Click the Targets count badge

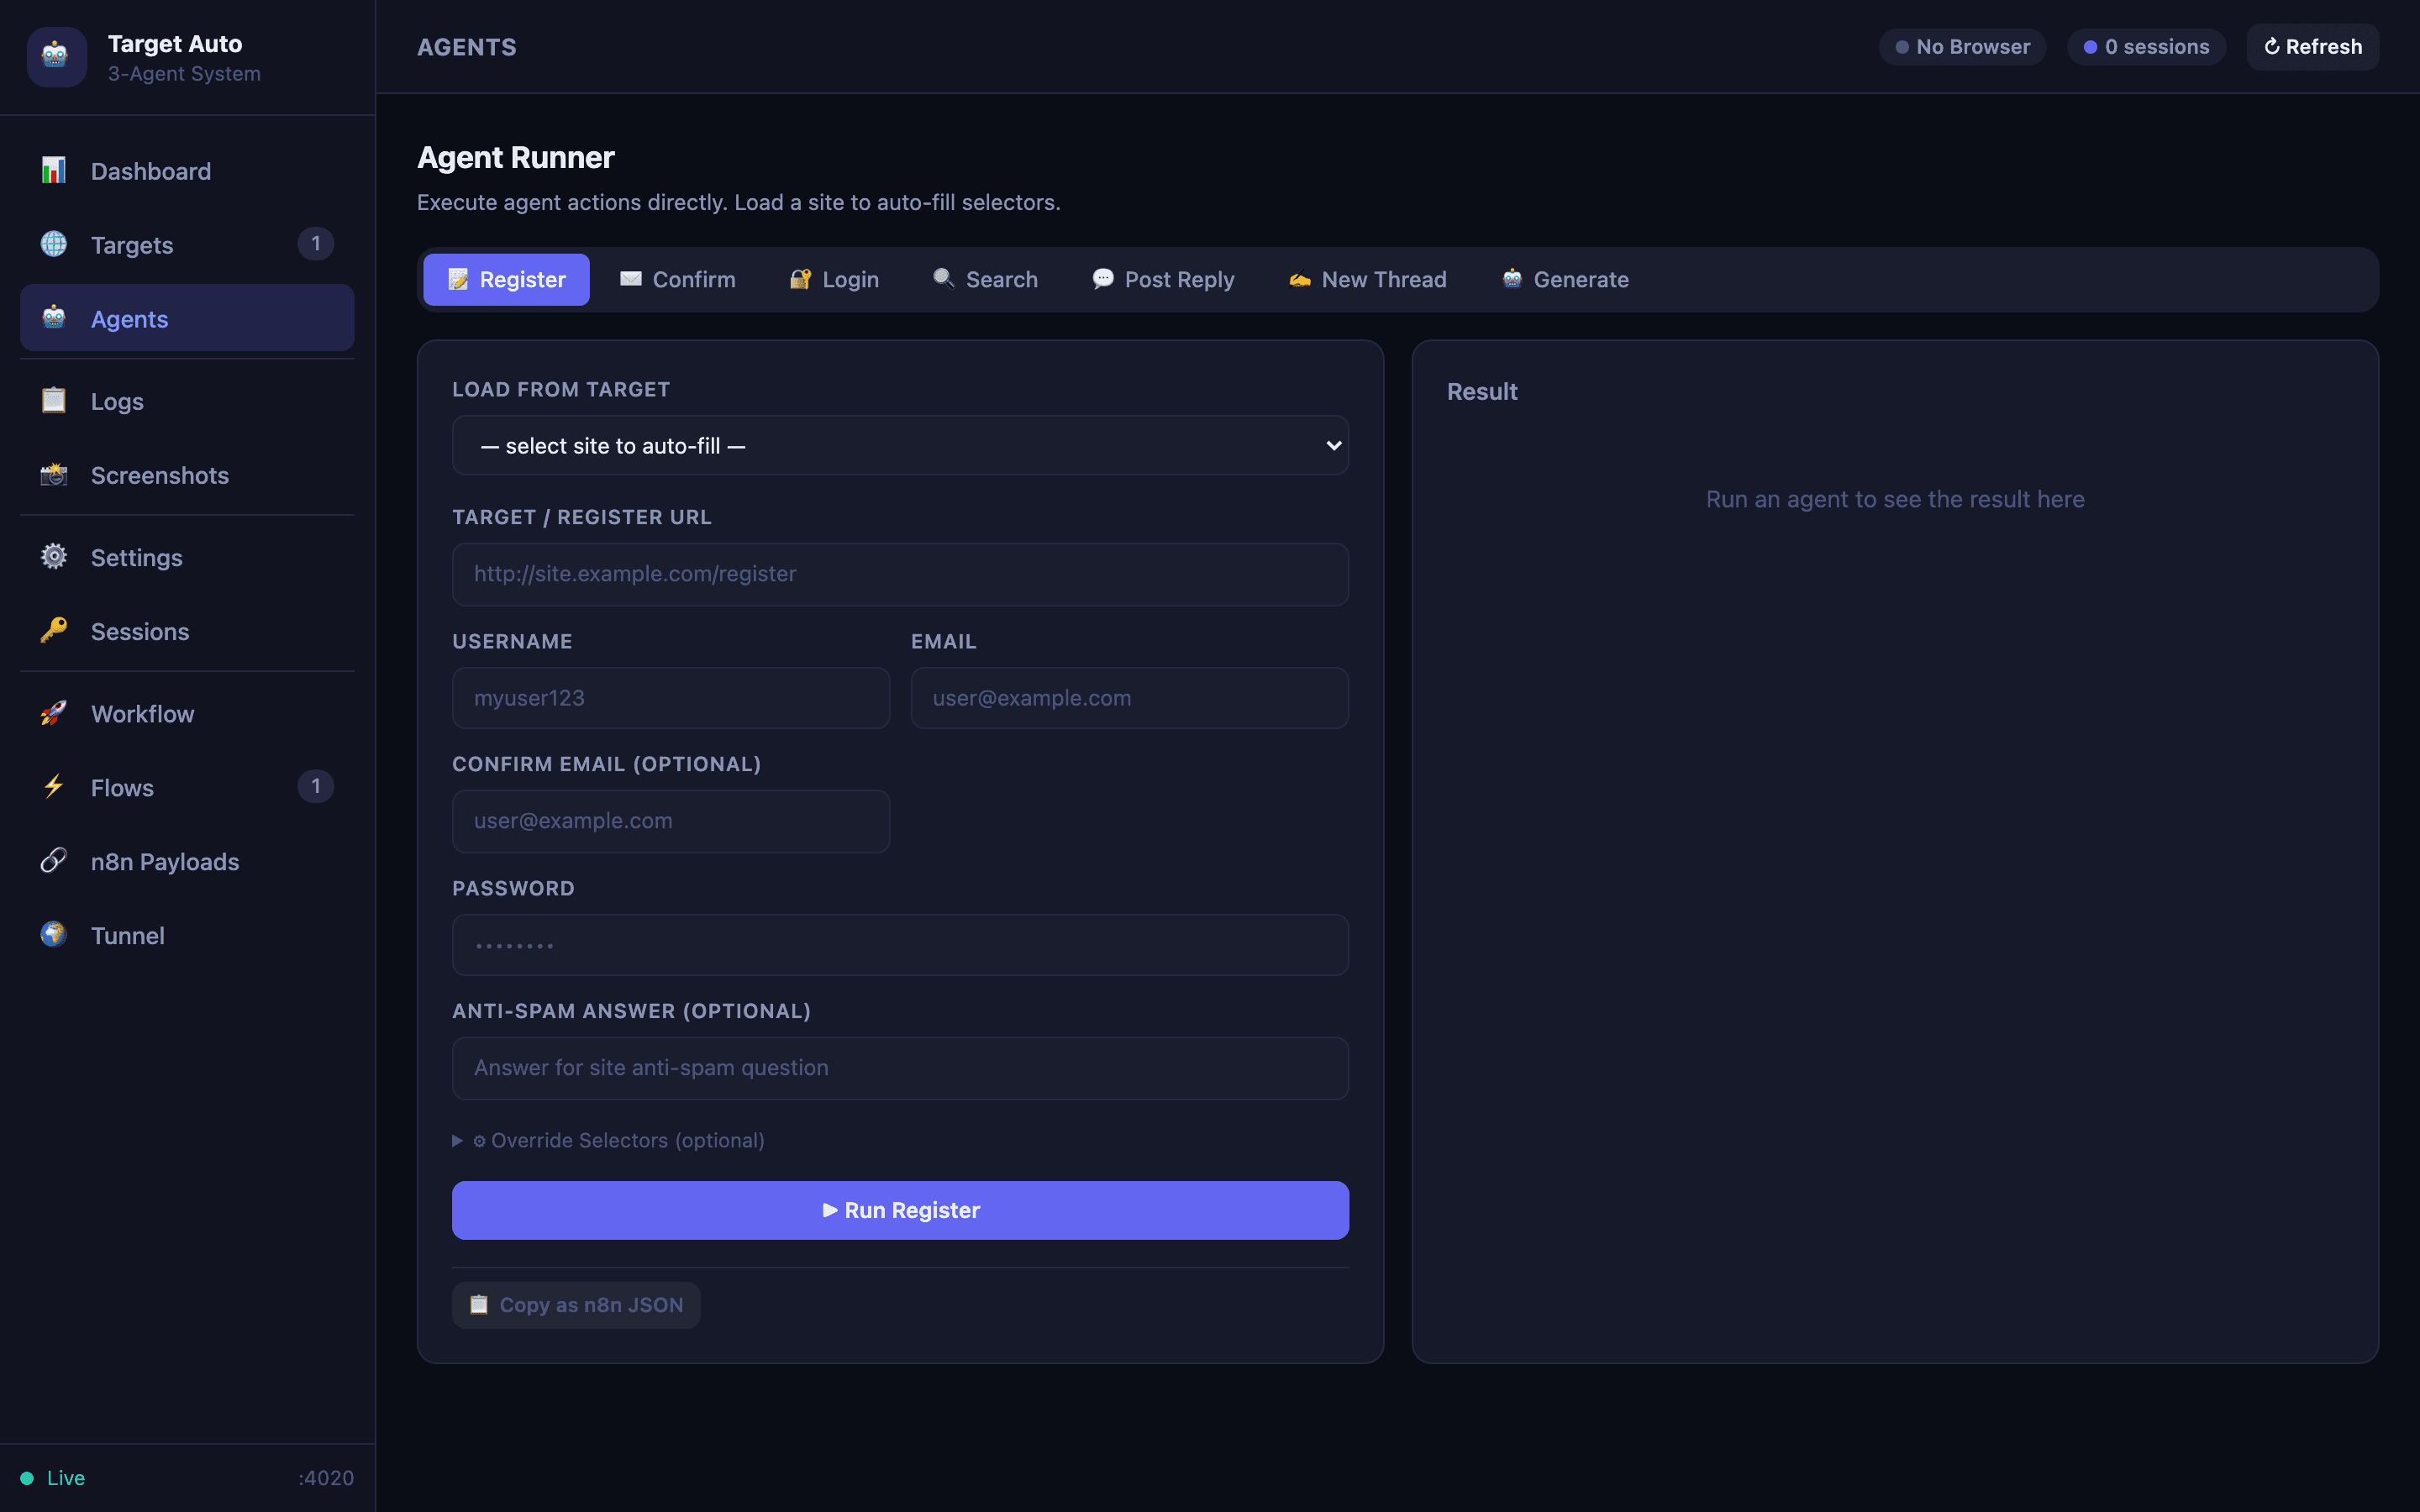coord(316,244)
